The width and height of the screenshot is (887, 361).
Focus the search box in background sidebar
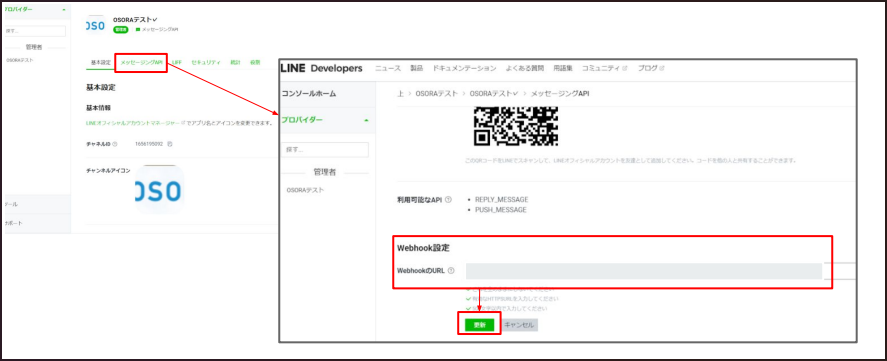pos(34,31)
